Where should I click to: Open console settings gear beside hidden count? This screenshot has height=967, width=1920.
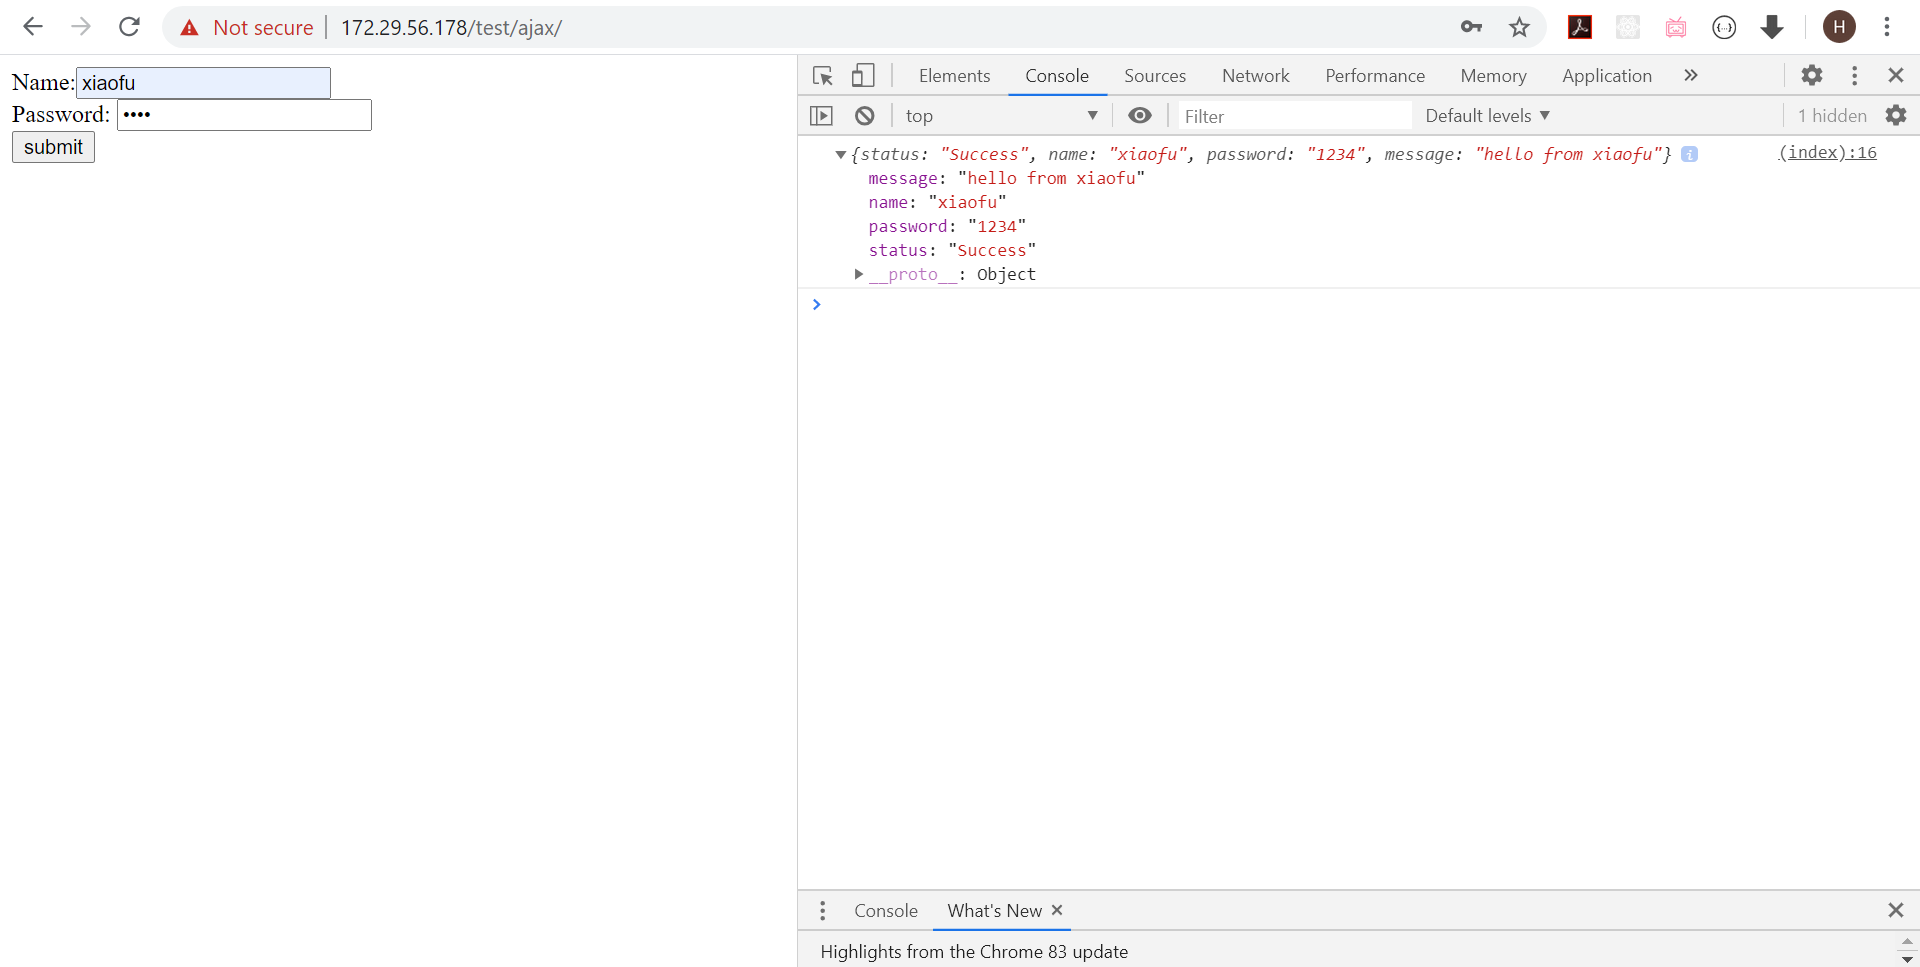click(x=1896, y=116)
